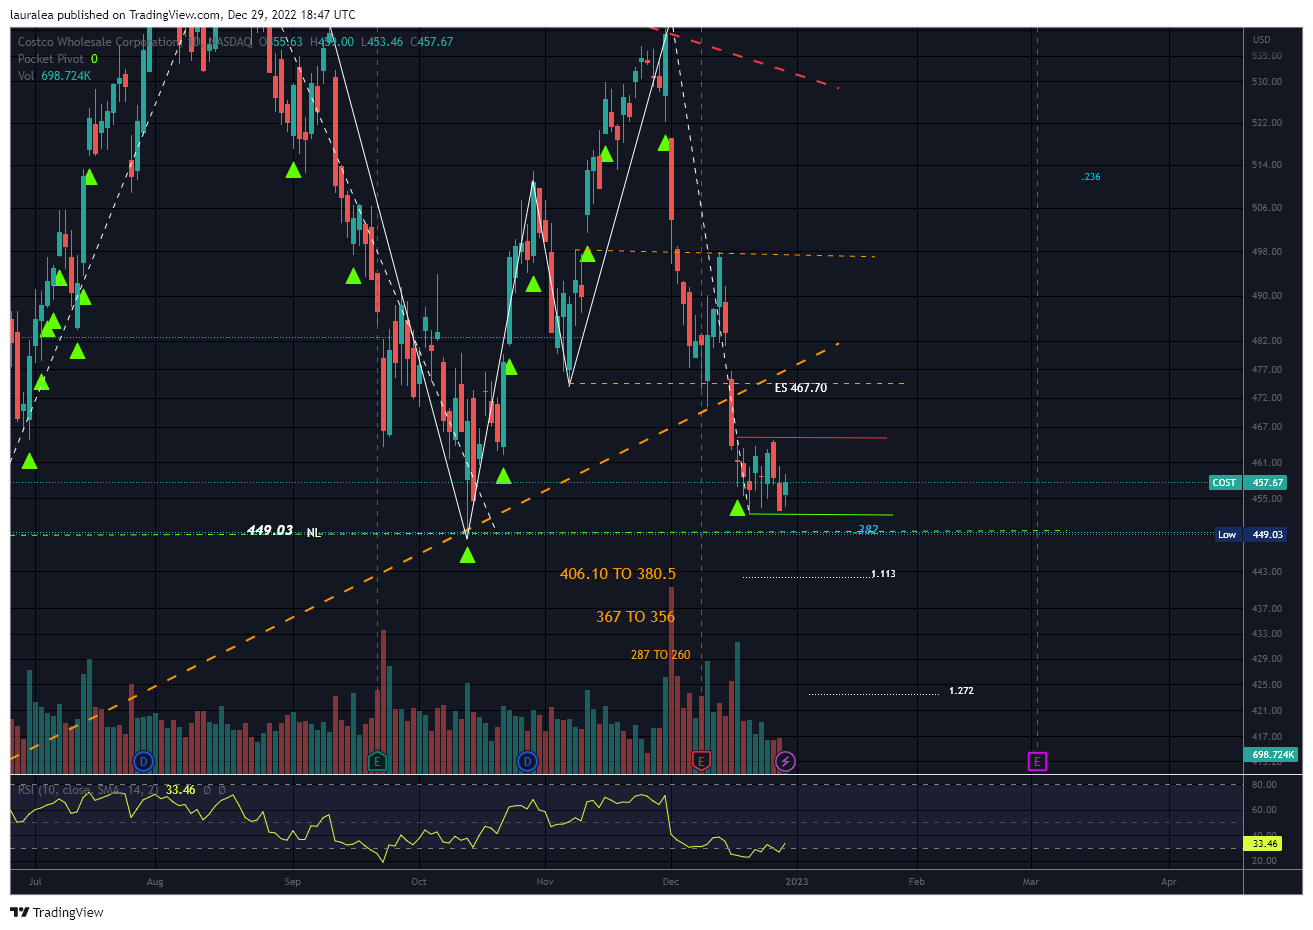
Task: Click the 449.03 low price tag
Action: click(1268, 534)
